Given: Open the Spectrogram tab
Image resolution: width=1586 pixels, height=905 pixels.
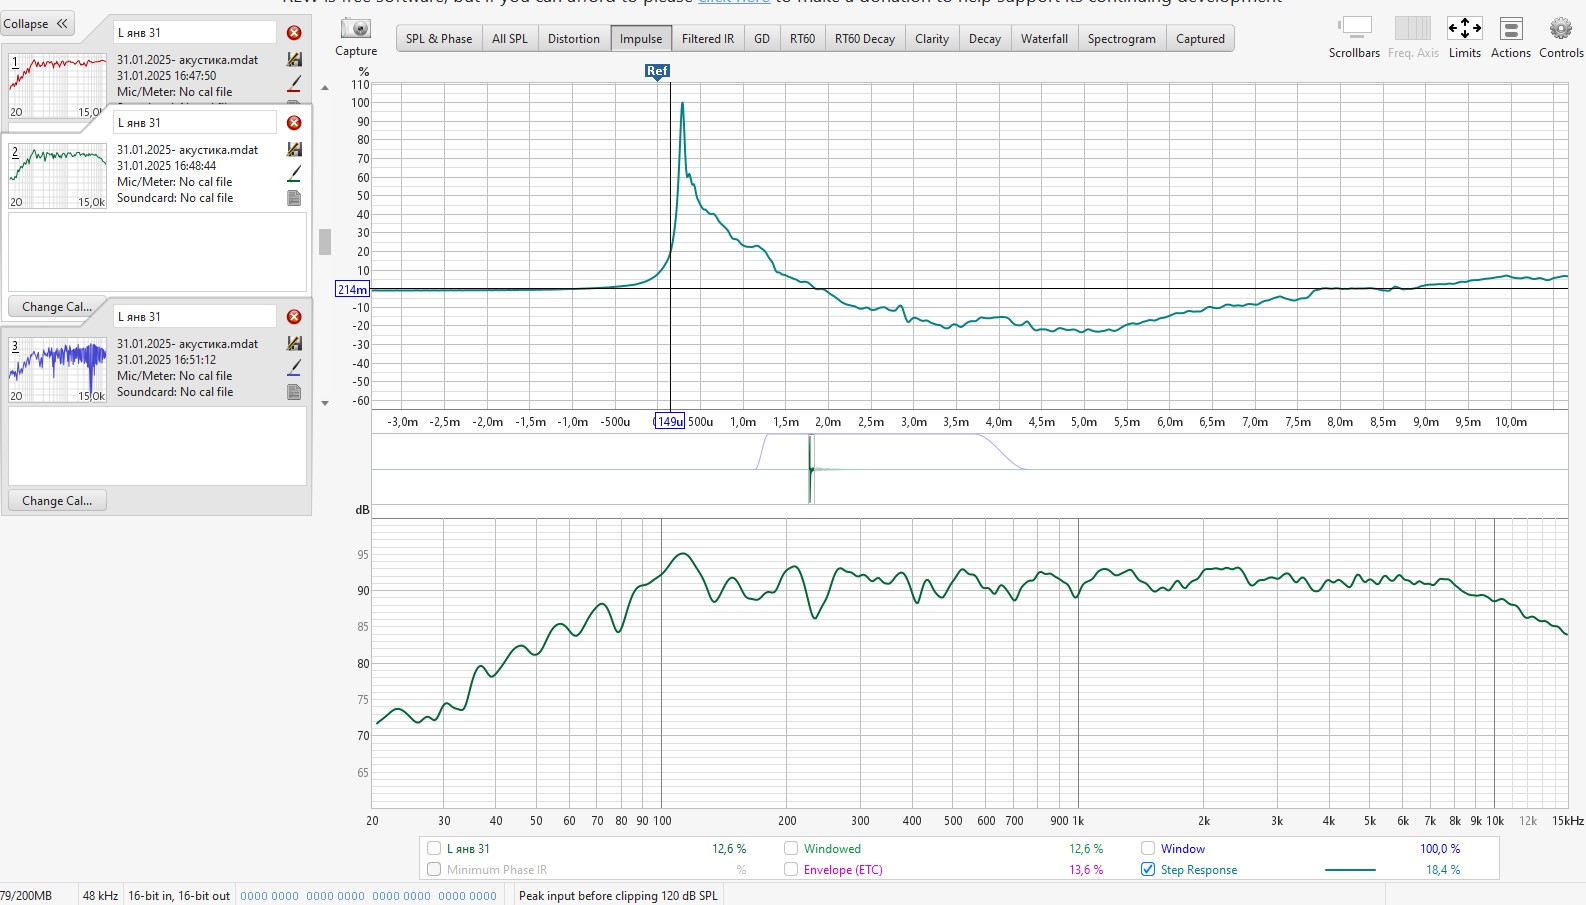Looking at the screenshot, I should coord(1122,39).
